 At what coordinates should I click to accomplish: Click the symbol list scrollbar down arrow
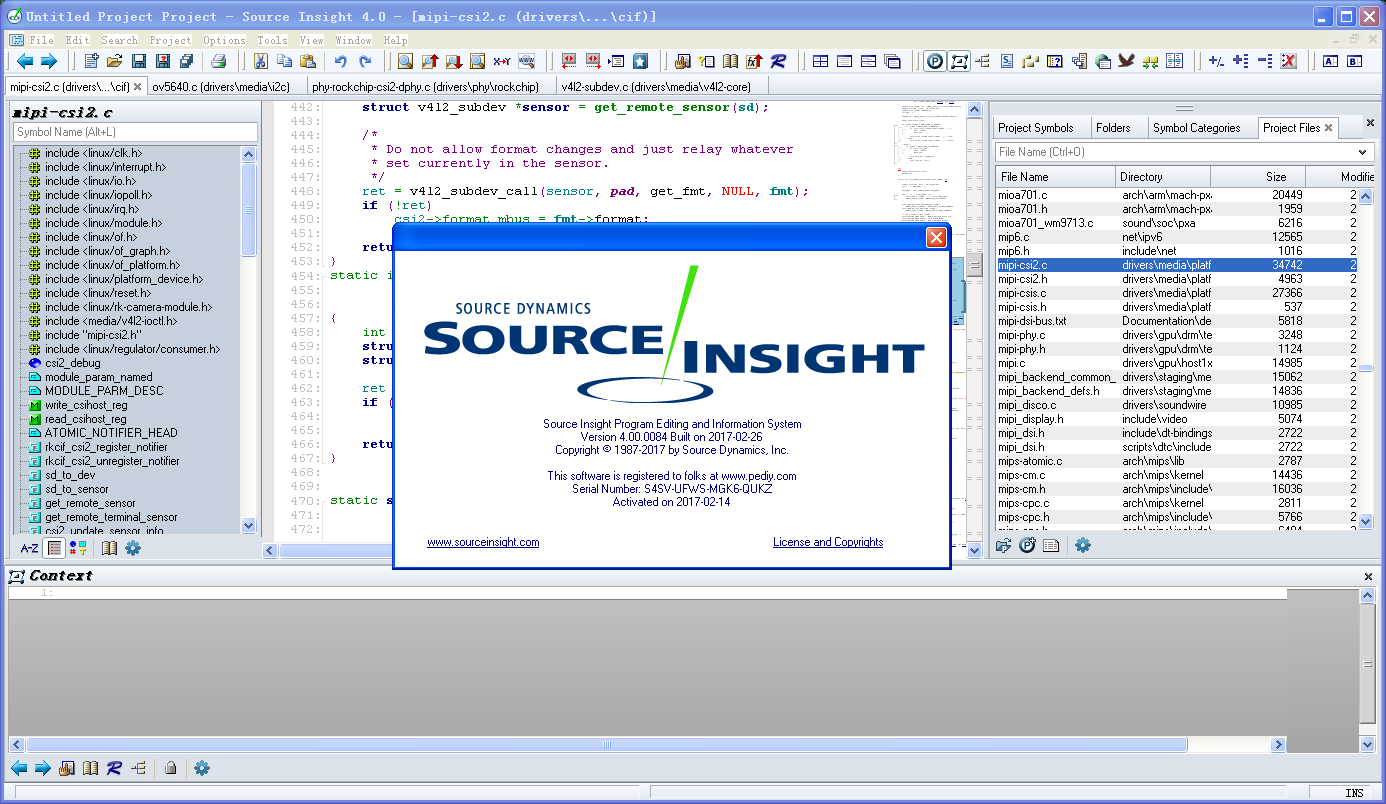249,525
